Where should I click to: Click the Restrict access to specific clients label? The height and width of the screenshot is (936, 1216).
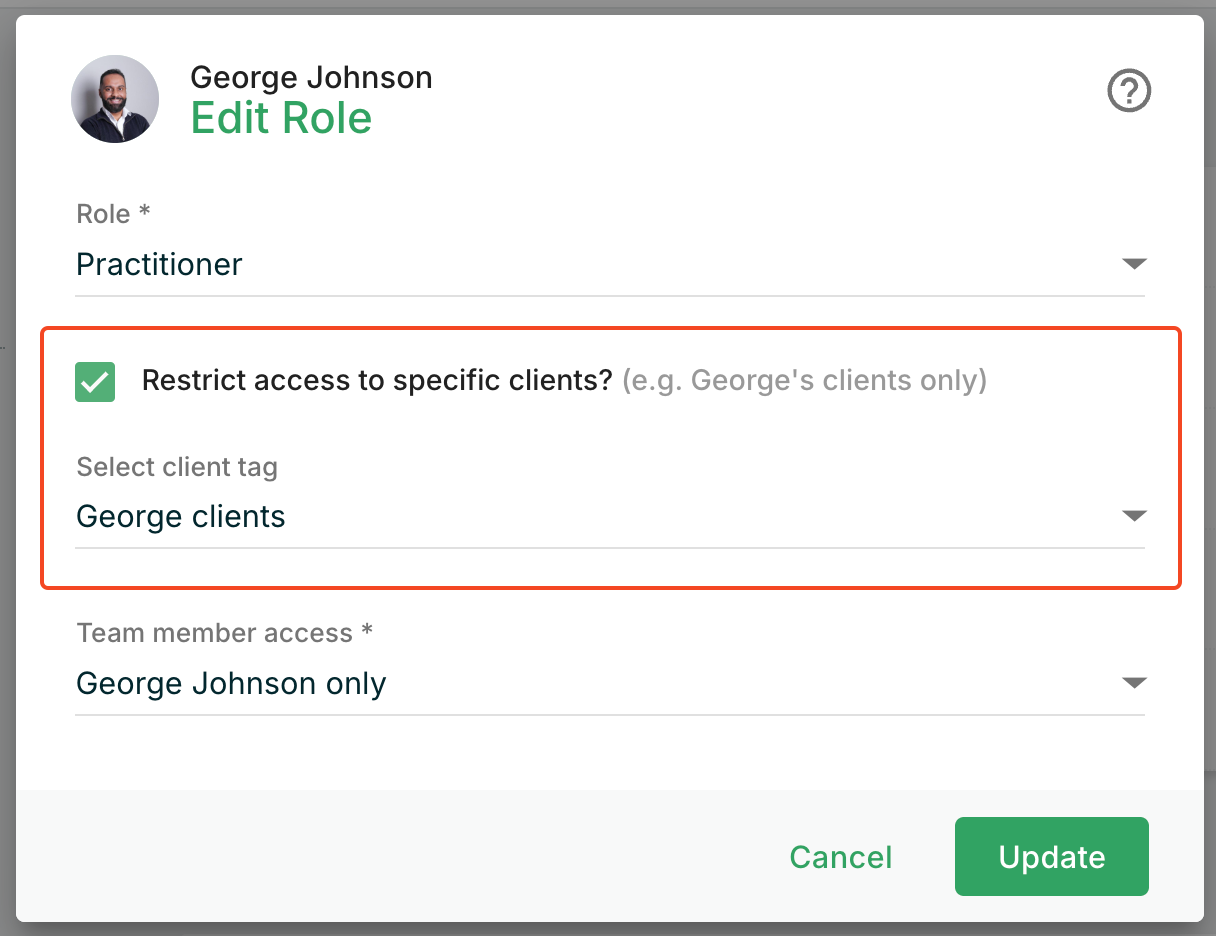click(376, 381)
